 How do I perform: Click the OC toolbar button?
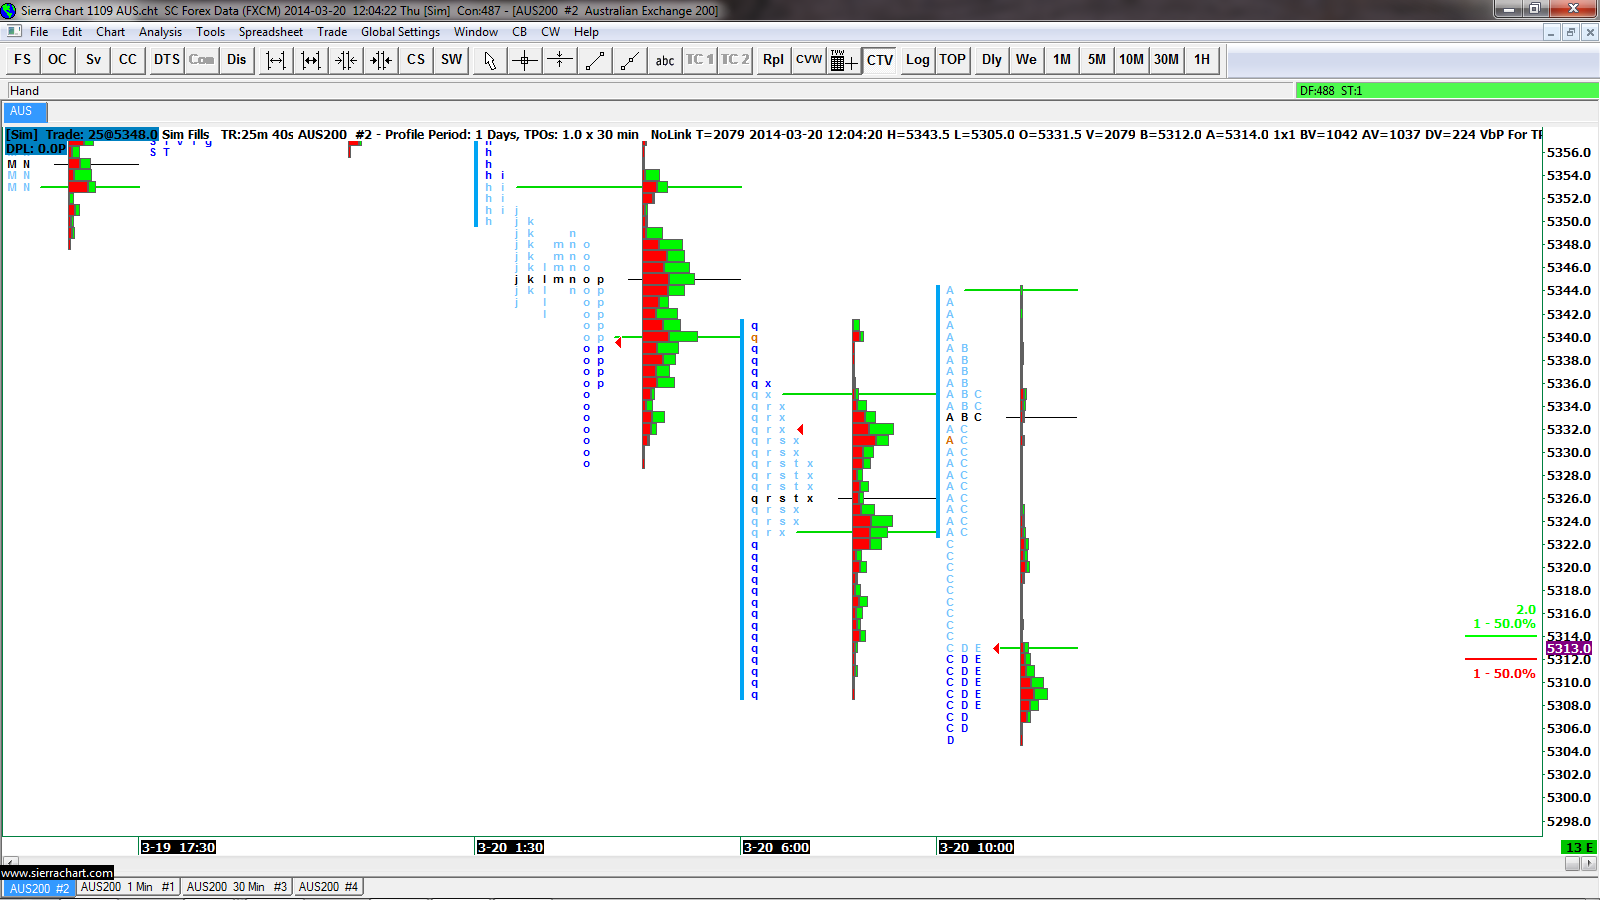point(57,60)
